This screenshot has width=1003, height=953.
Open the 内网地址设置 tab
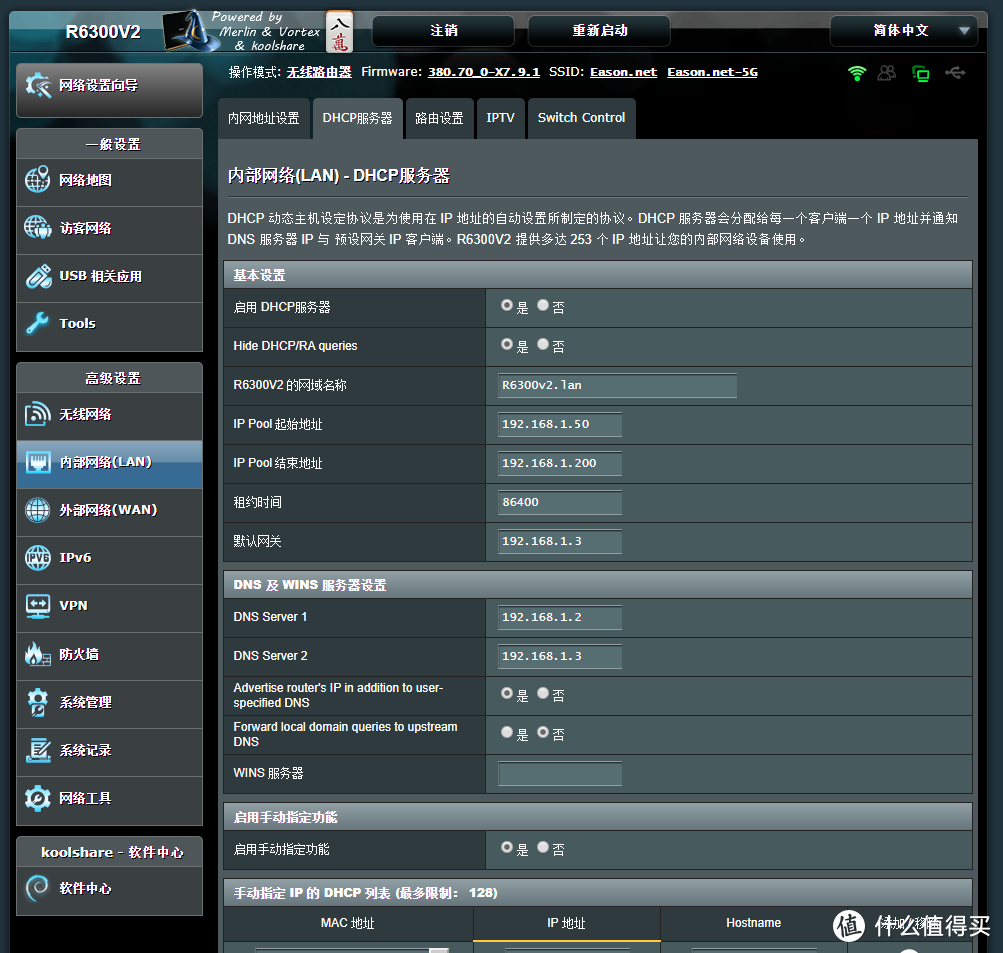pos(264,118)
